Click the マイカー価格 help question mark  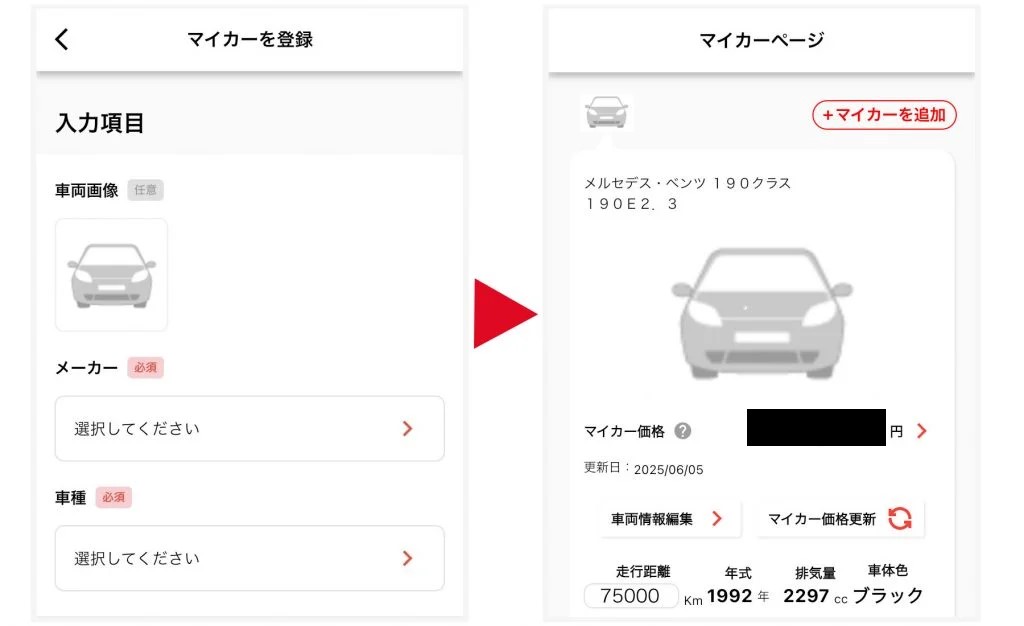point(682,431)
